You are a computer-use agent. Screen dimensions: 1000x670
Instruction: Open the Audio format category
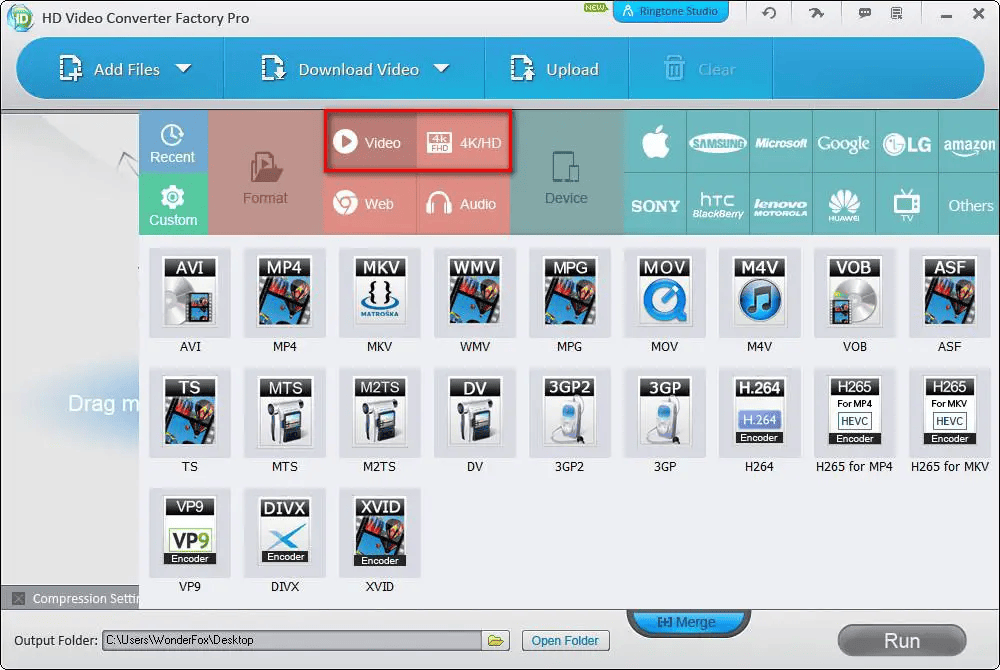[x=463, y=204]
